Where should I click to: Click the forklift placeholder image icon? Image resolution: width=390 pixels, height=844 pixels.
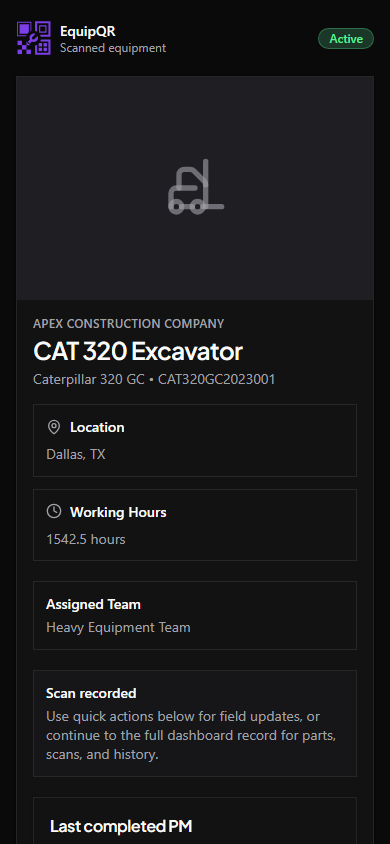pyautogui.click(x=195, y=187)
